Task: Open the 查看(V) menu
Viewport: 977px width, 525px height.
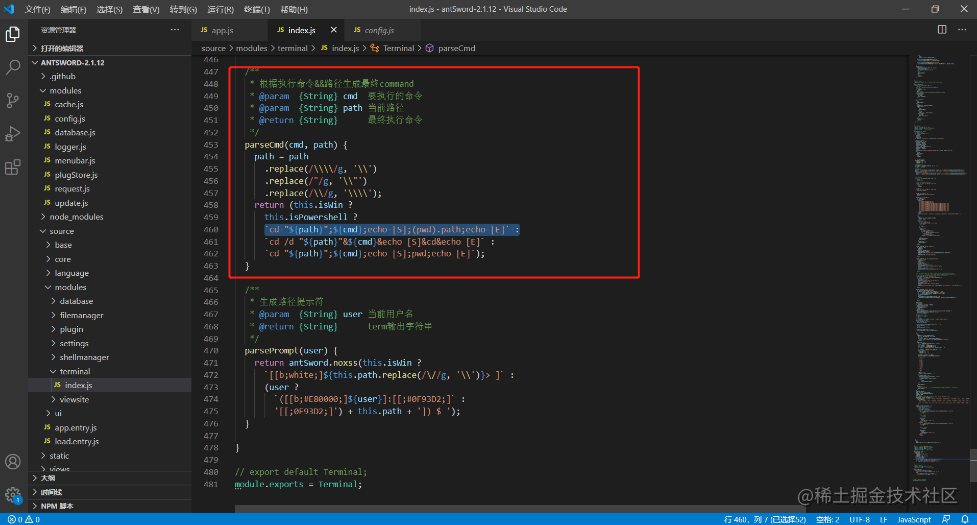Action: pos(146,9)
